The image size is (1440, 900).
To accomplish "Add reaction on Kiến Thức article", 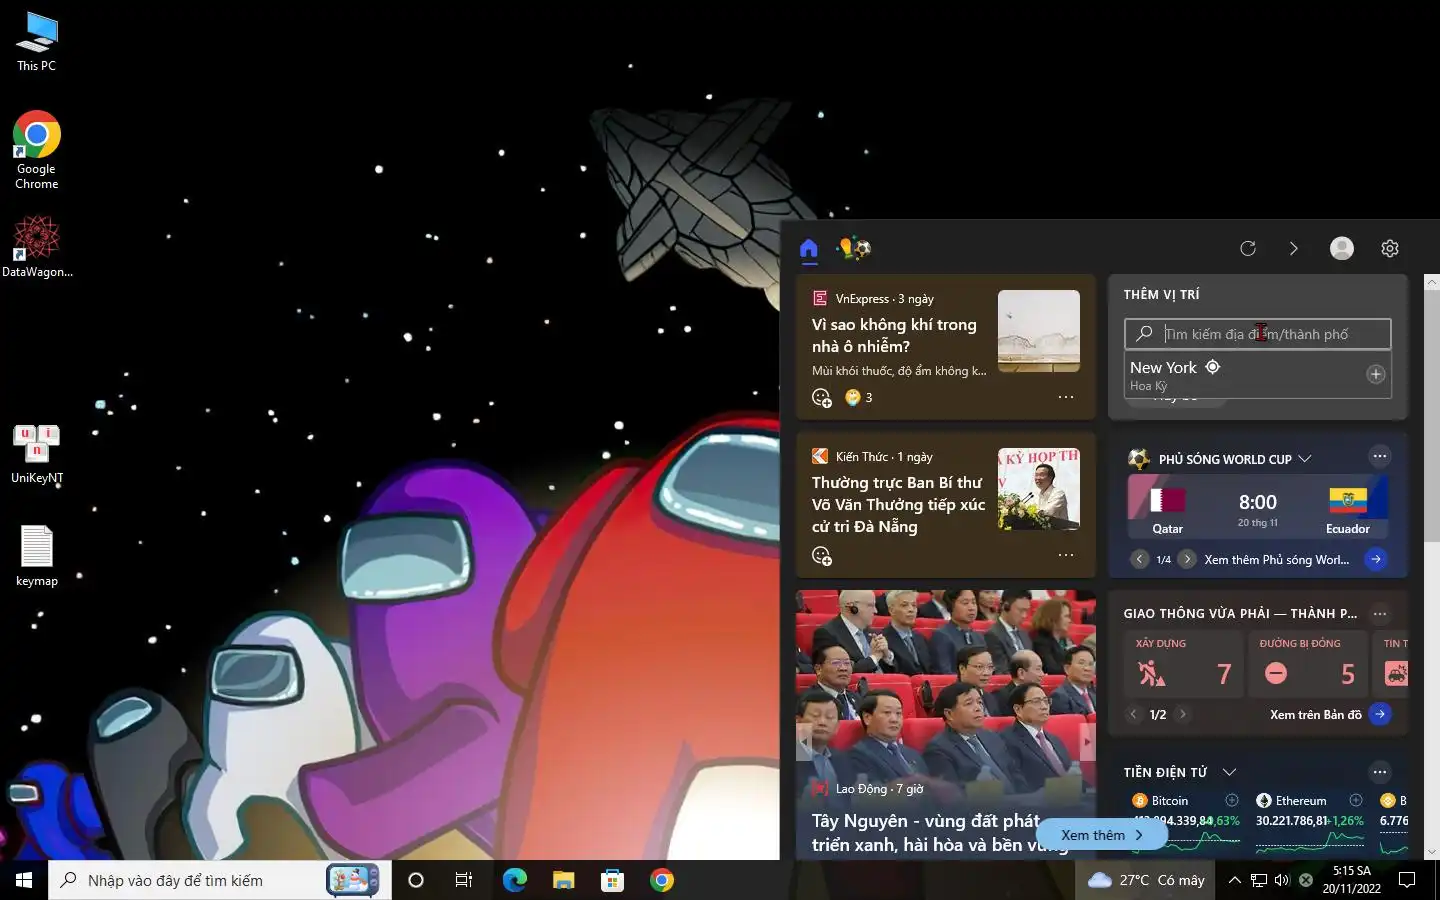I will click(x=822, y=556).
